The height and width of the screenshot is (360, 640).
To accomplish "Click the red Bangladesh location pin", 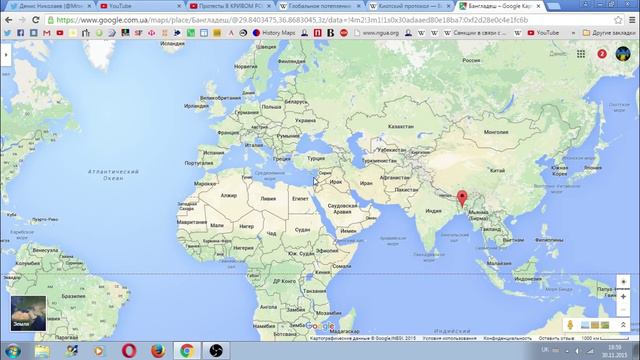I will 462,198.
